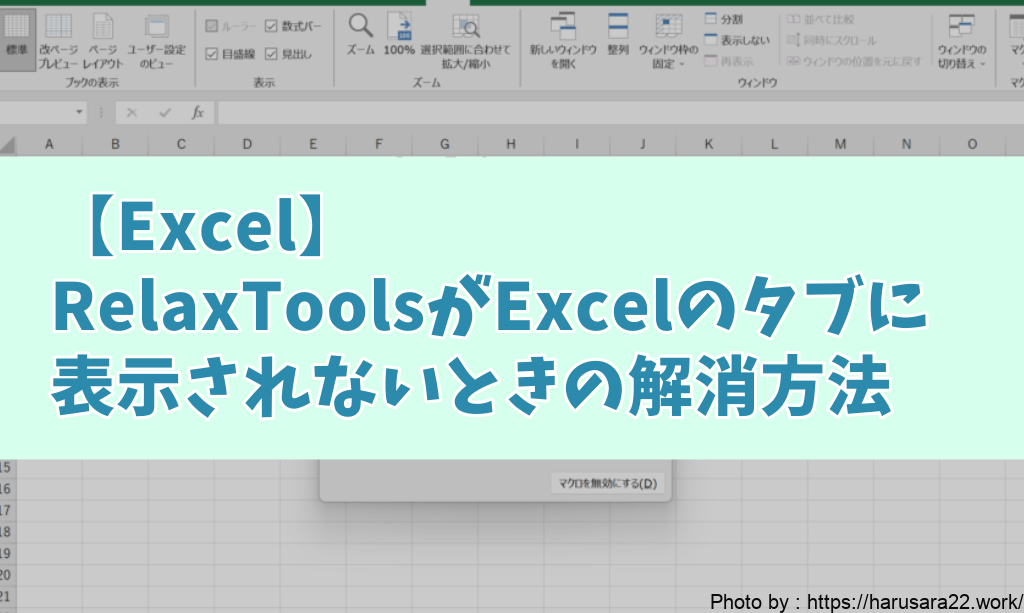The height and width of the screenshot is (613, 1024).
Task: Click inside the formula bar input
Action: tap(600, 113)
